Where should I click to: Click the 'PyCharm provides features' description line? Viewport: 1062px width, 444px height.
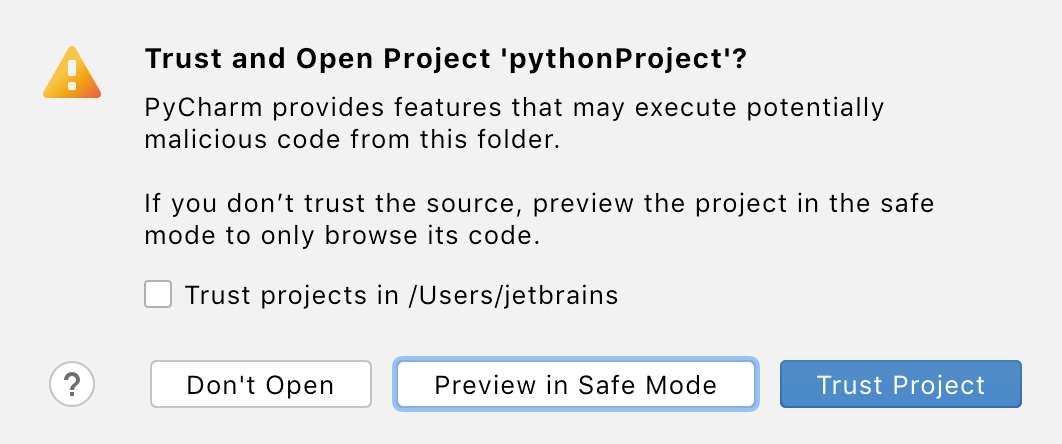click(514, 107)
